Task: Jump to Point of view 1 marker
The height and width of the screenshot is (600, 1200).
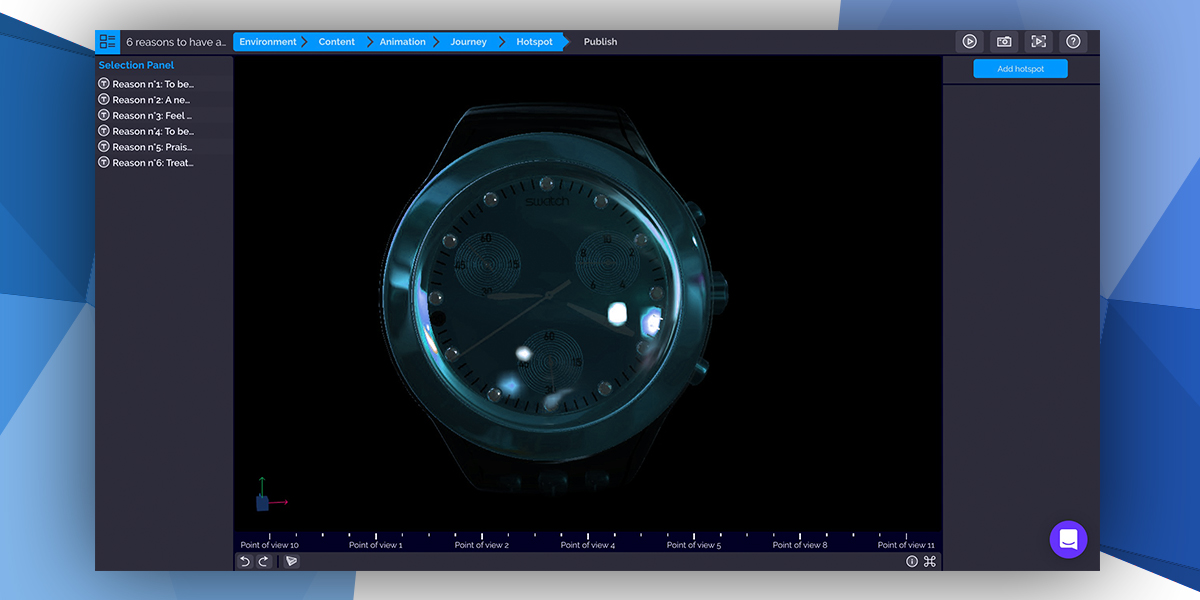Action: click(x=376, y=545)
